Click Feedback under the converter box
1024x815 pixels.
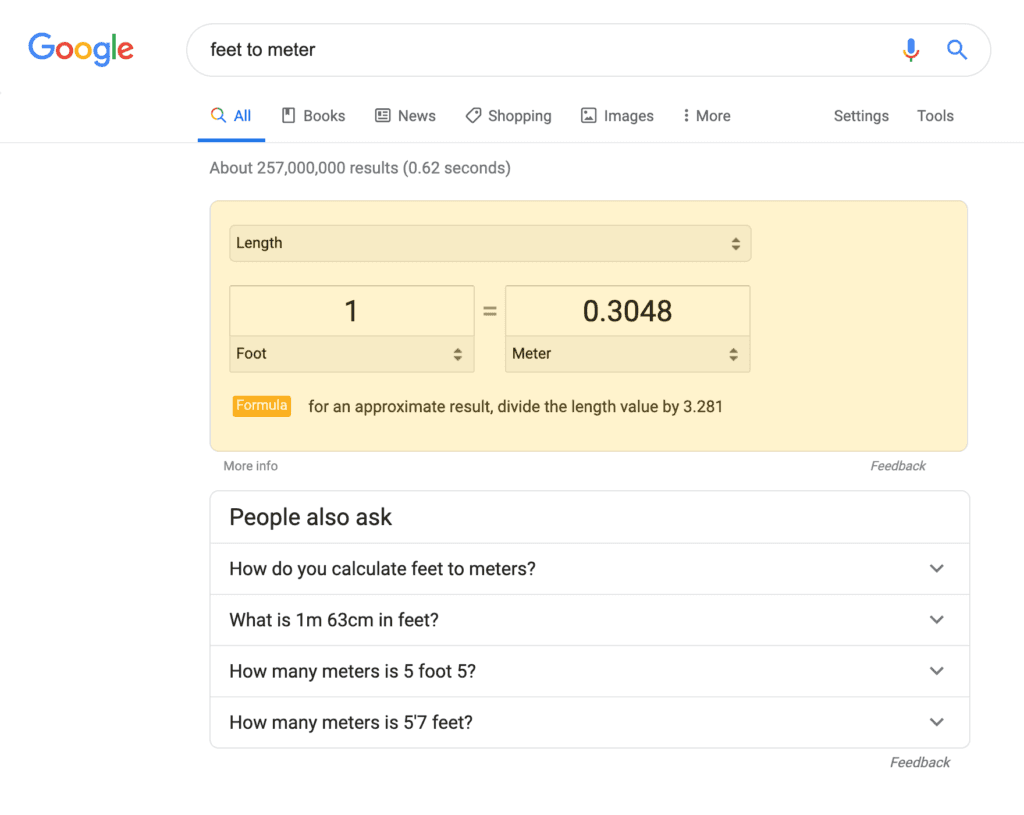tap(898, 466)
